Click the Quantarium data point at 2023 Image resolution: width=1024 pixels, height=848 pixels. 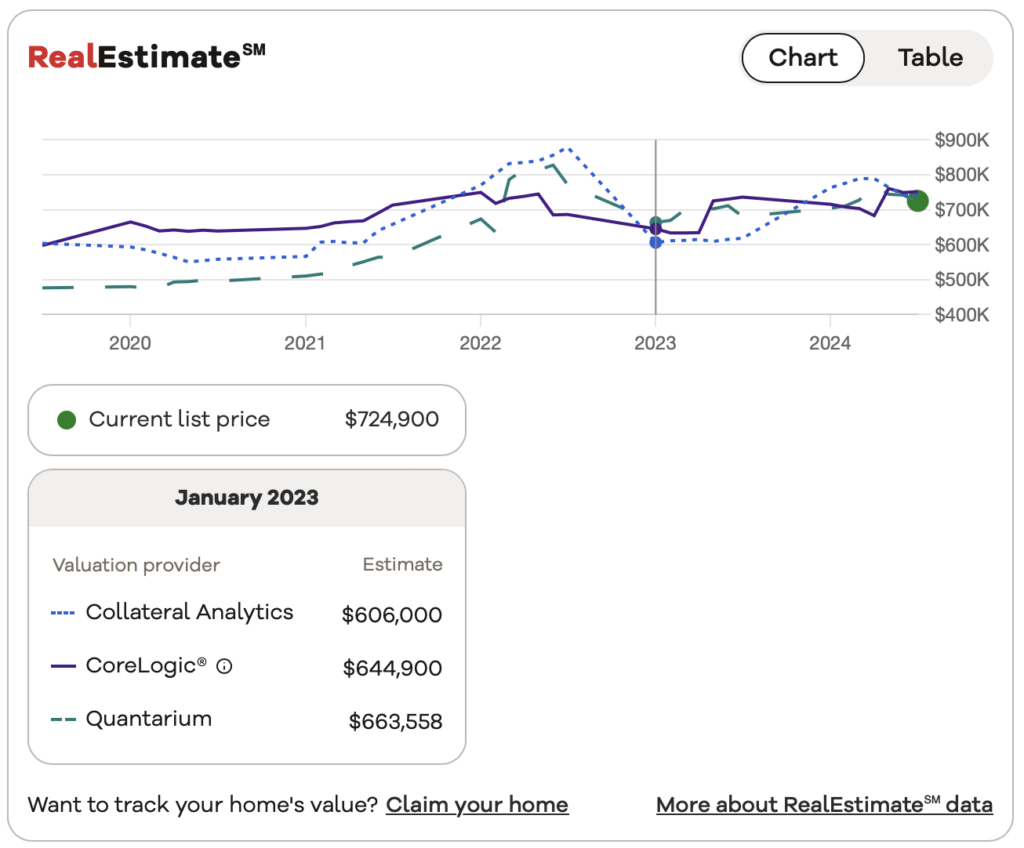point(655,222)
